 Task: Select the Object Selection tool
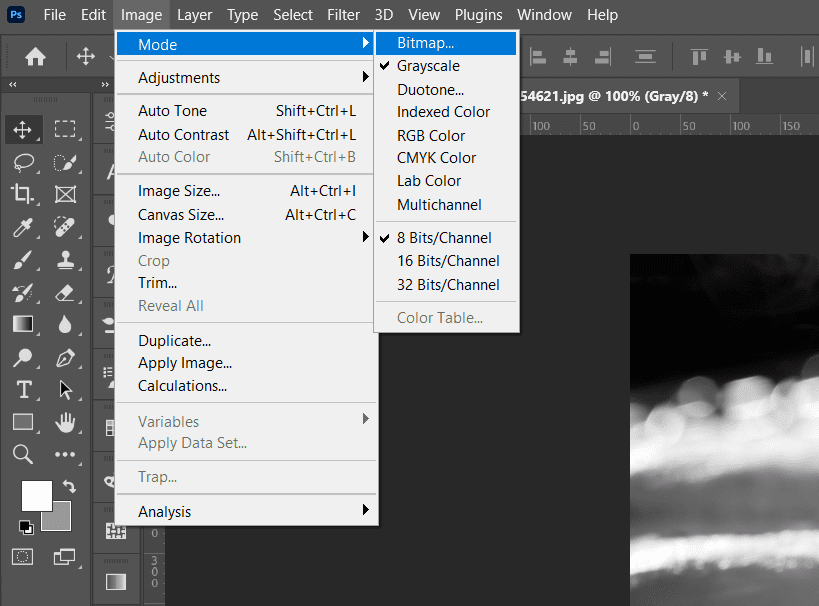tap(65, 162)
